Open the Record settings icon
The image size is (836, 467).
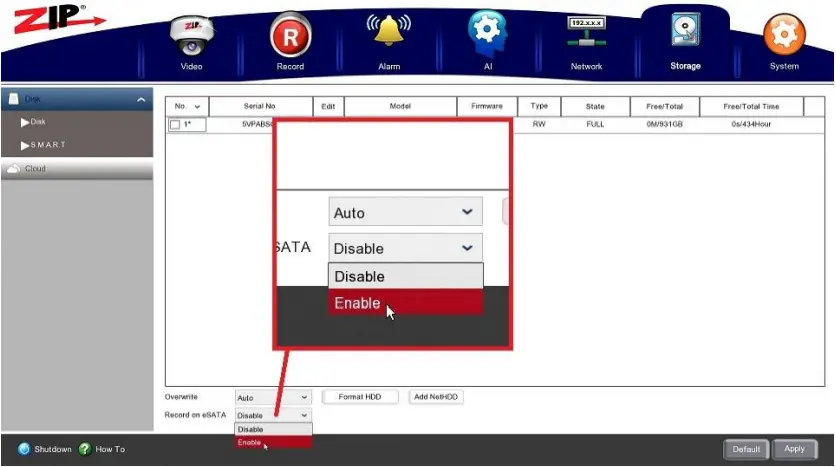coord(290,36)
